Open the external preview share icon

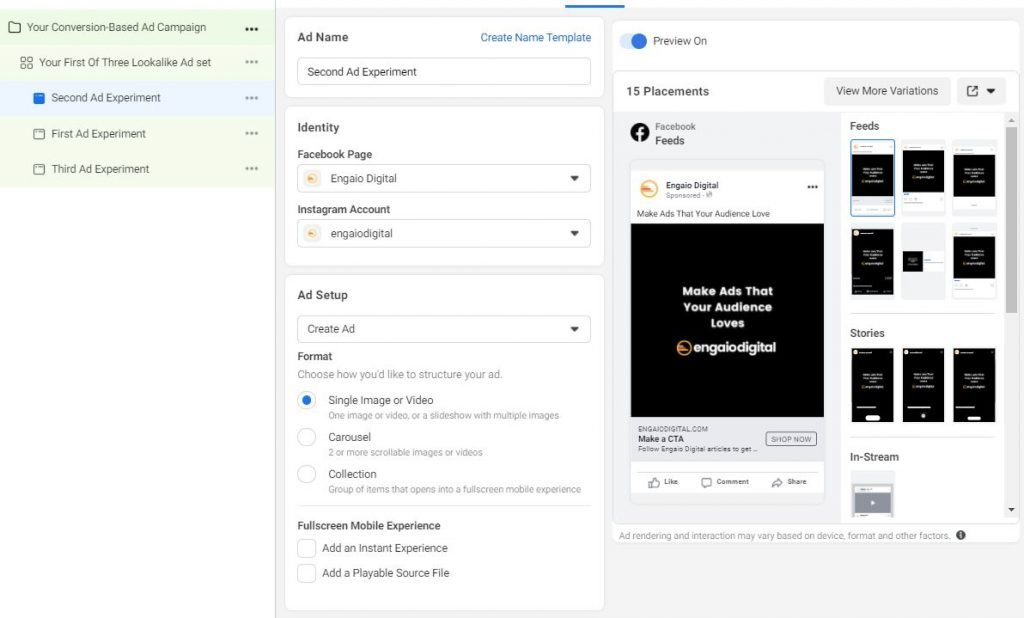(972, 91)
